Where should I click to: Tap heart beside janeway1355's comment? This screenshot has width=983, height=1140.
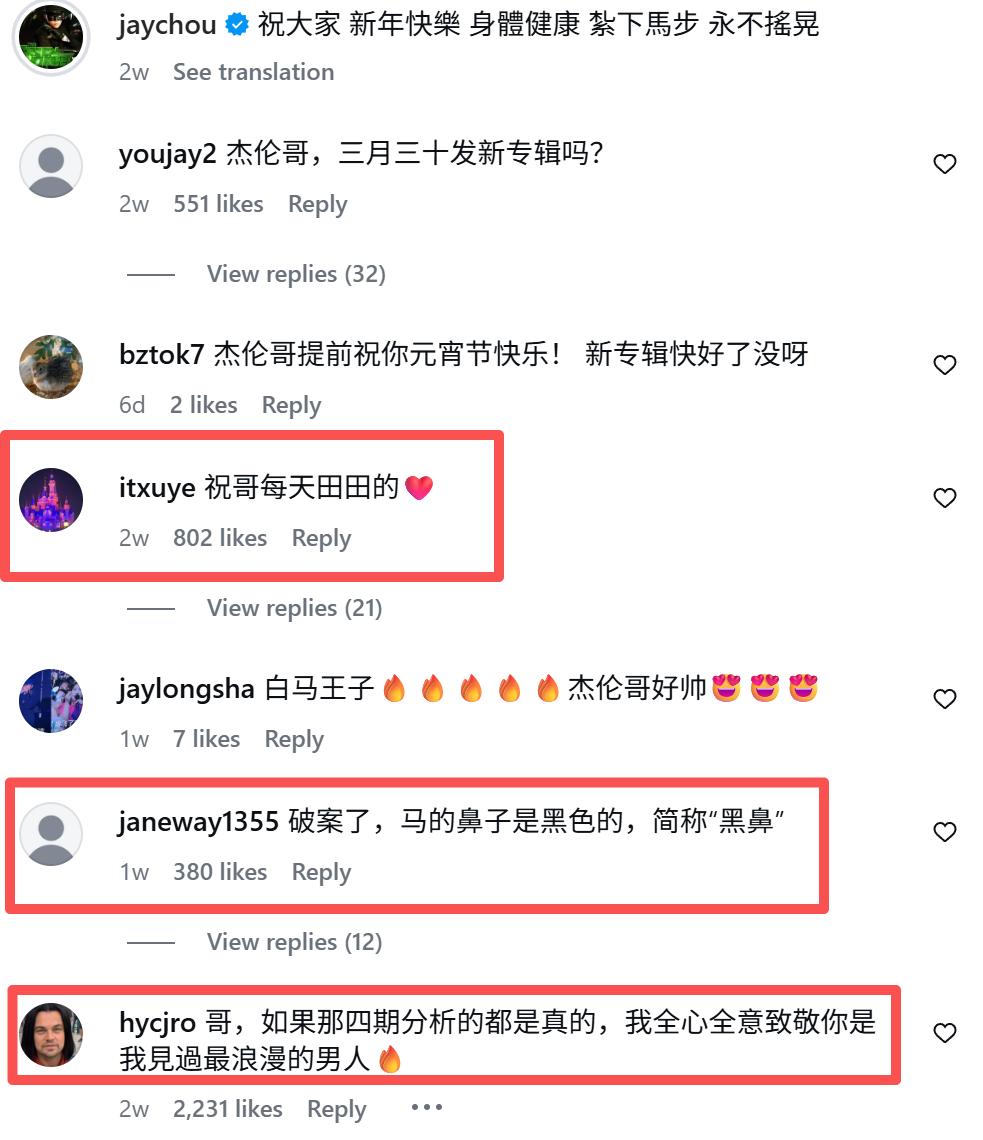click(x=944, y=832)
